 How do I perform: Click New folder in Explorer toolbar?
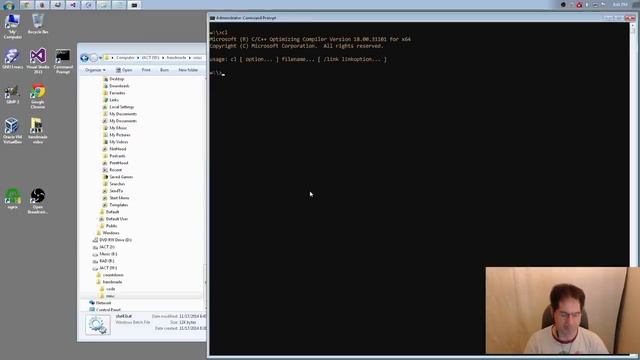point(188,70)
